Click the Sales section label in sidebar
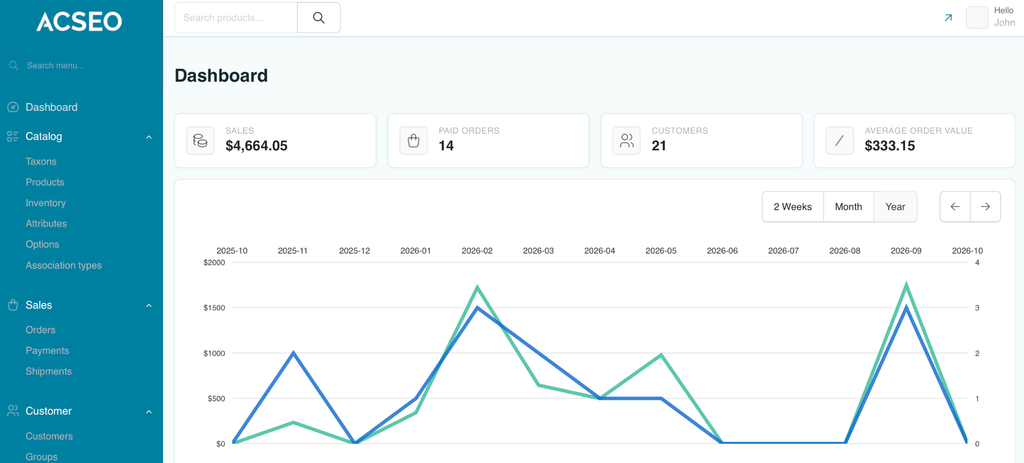This screenshot has width=1024, height=463. coord(39,305)
